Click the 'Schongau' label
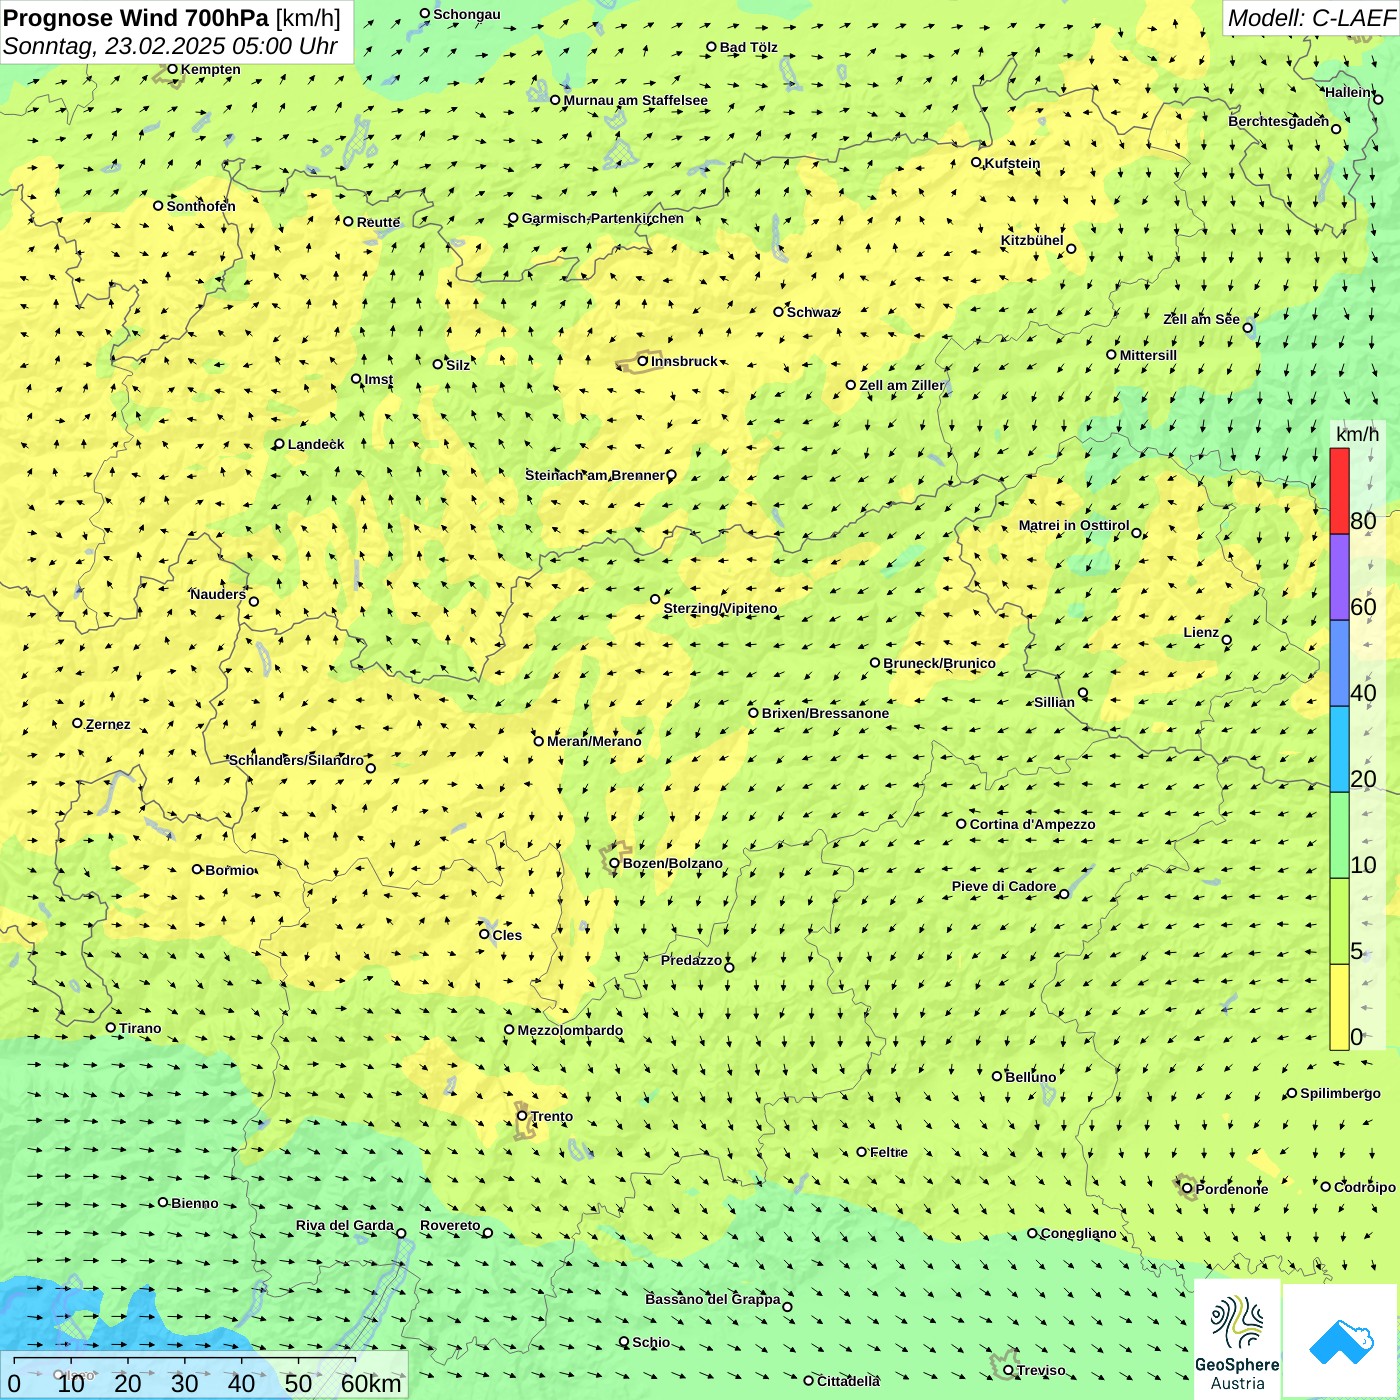The width and height of the screenshot is (1400, 1400). click(467, 14)
